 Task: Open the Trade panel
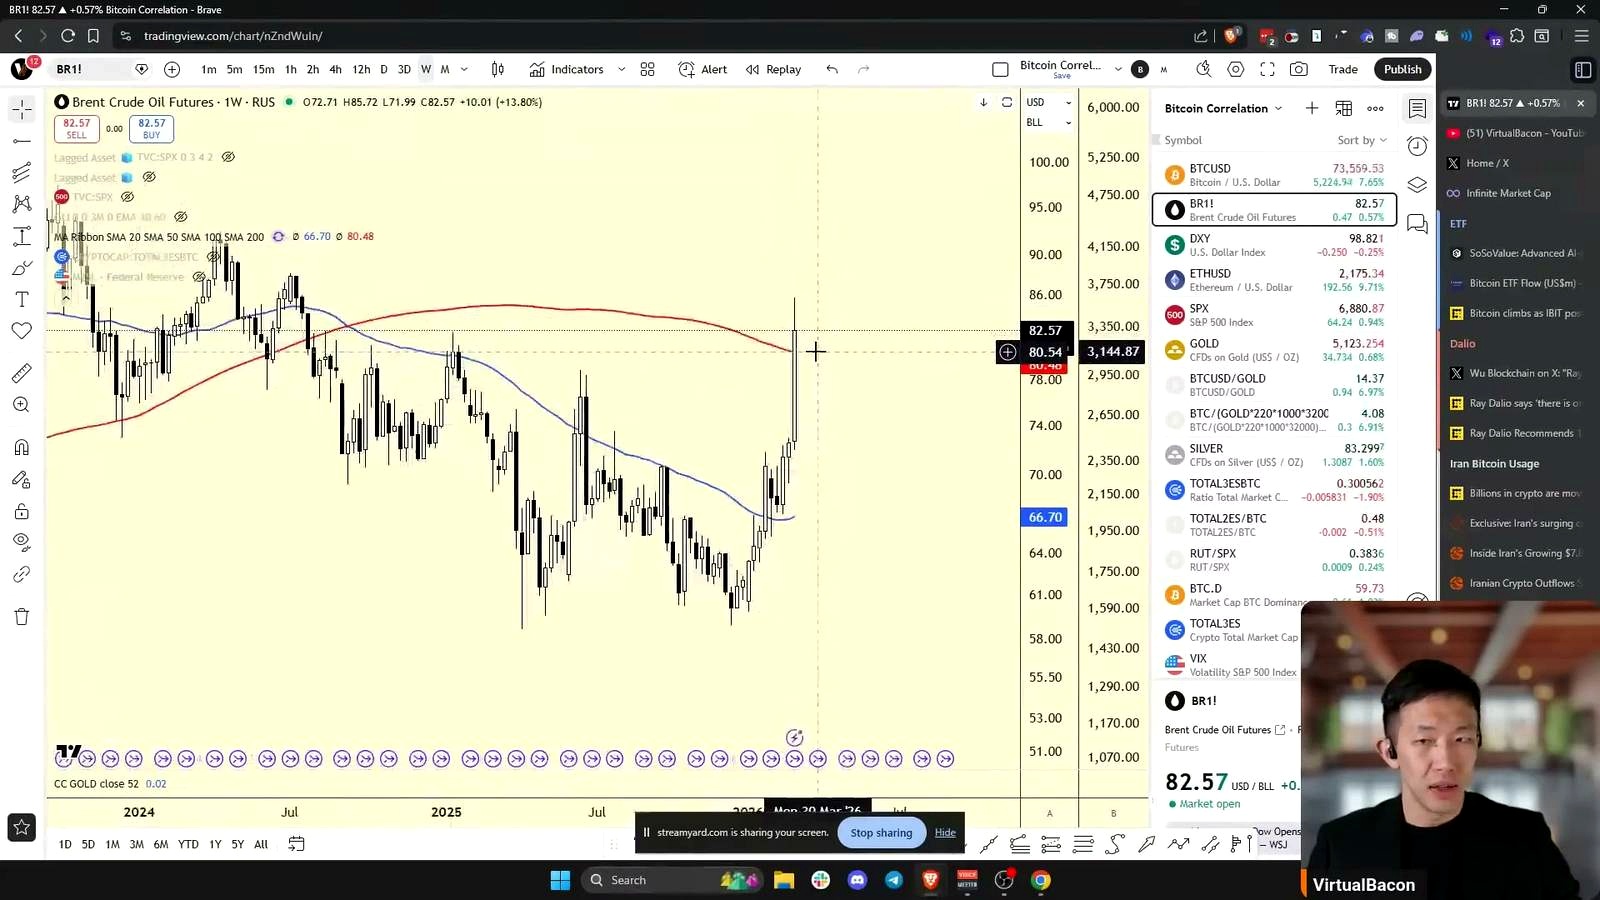(x=1343, y=69)
